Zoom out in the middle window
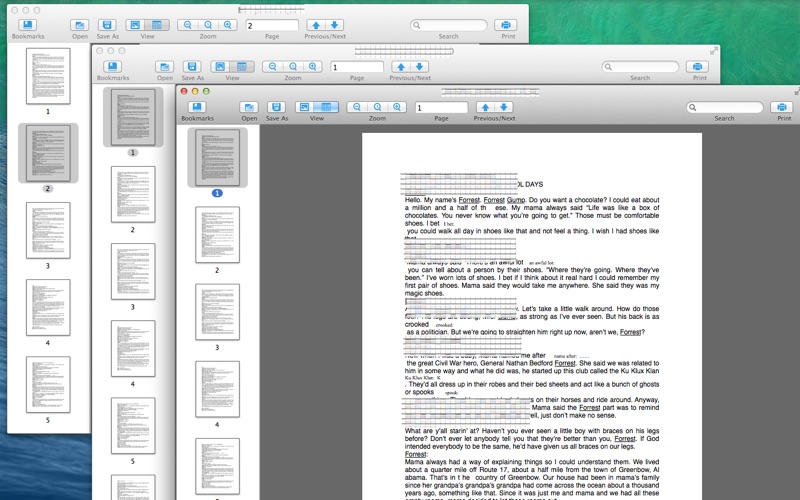 pos(272,67)
